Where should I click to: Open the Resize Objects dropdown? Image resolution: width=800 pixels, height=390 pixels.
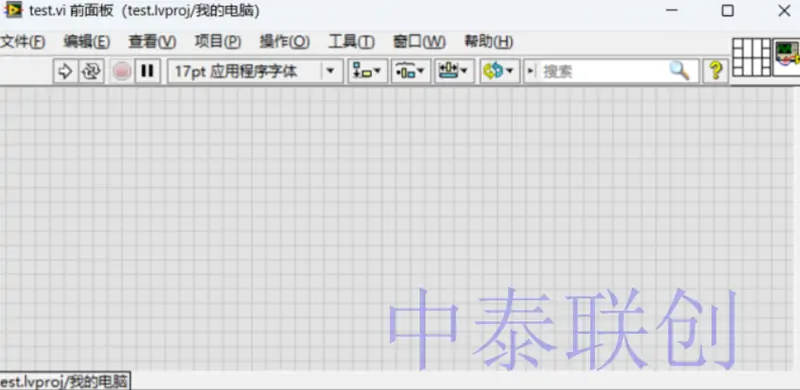[455, 71]
